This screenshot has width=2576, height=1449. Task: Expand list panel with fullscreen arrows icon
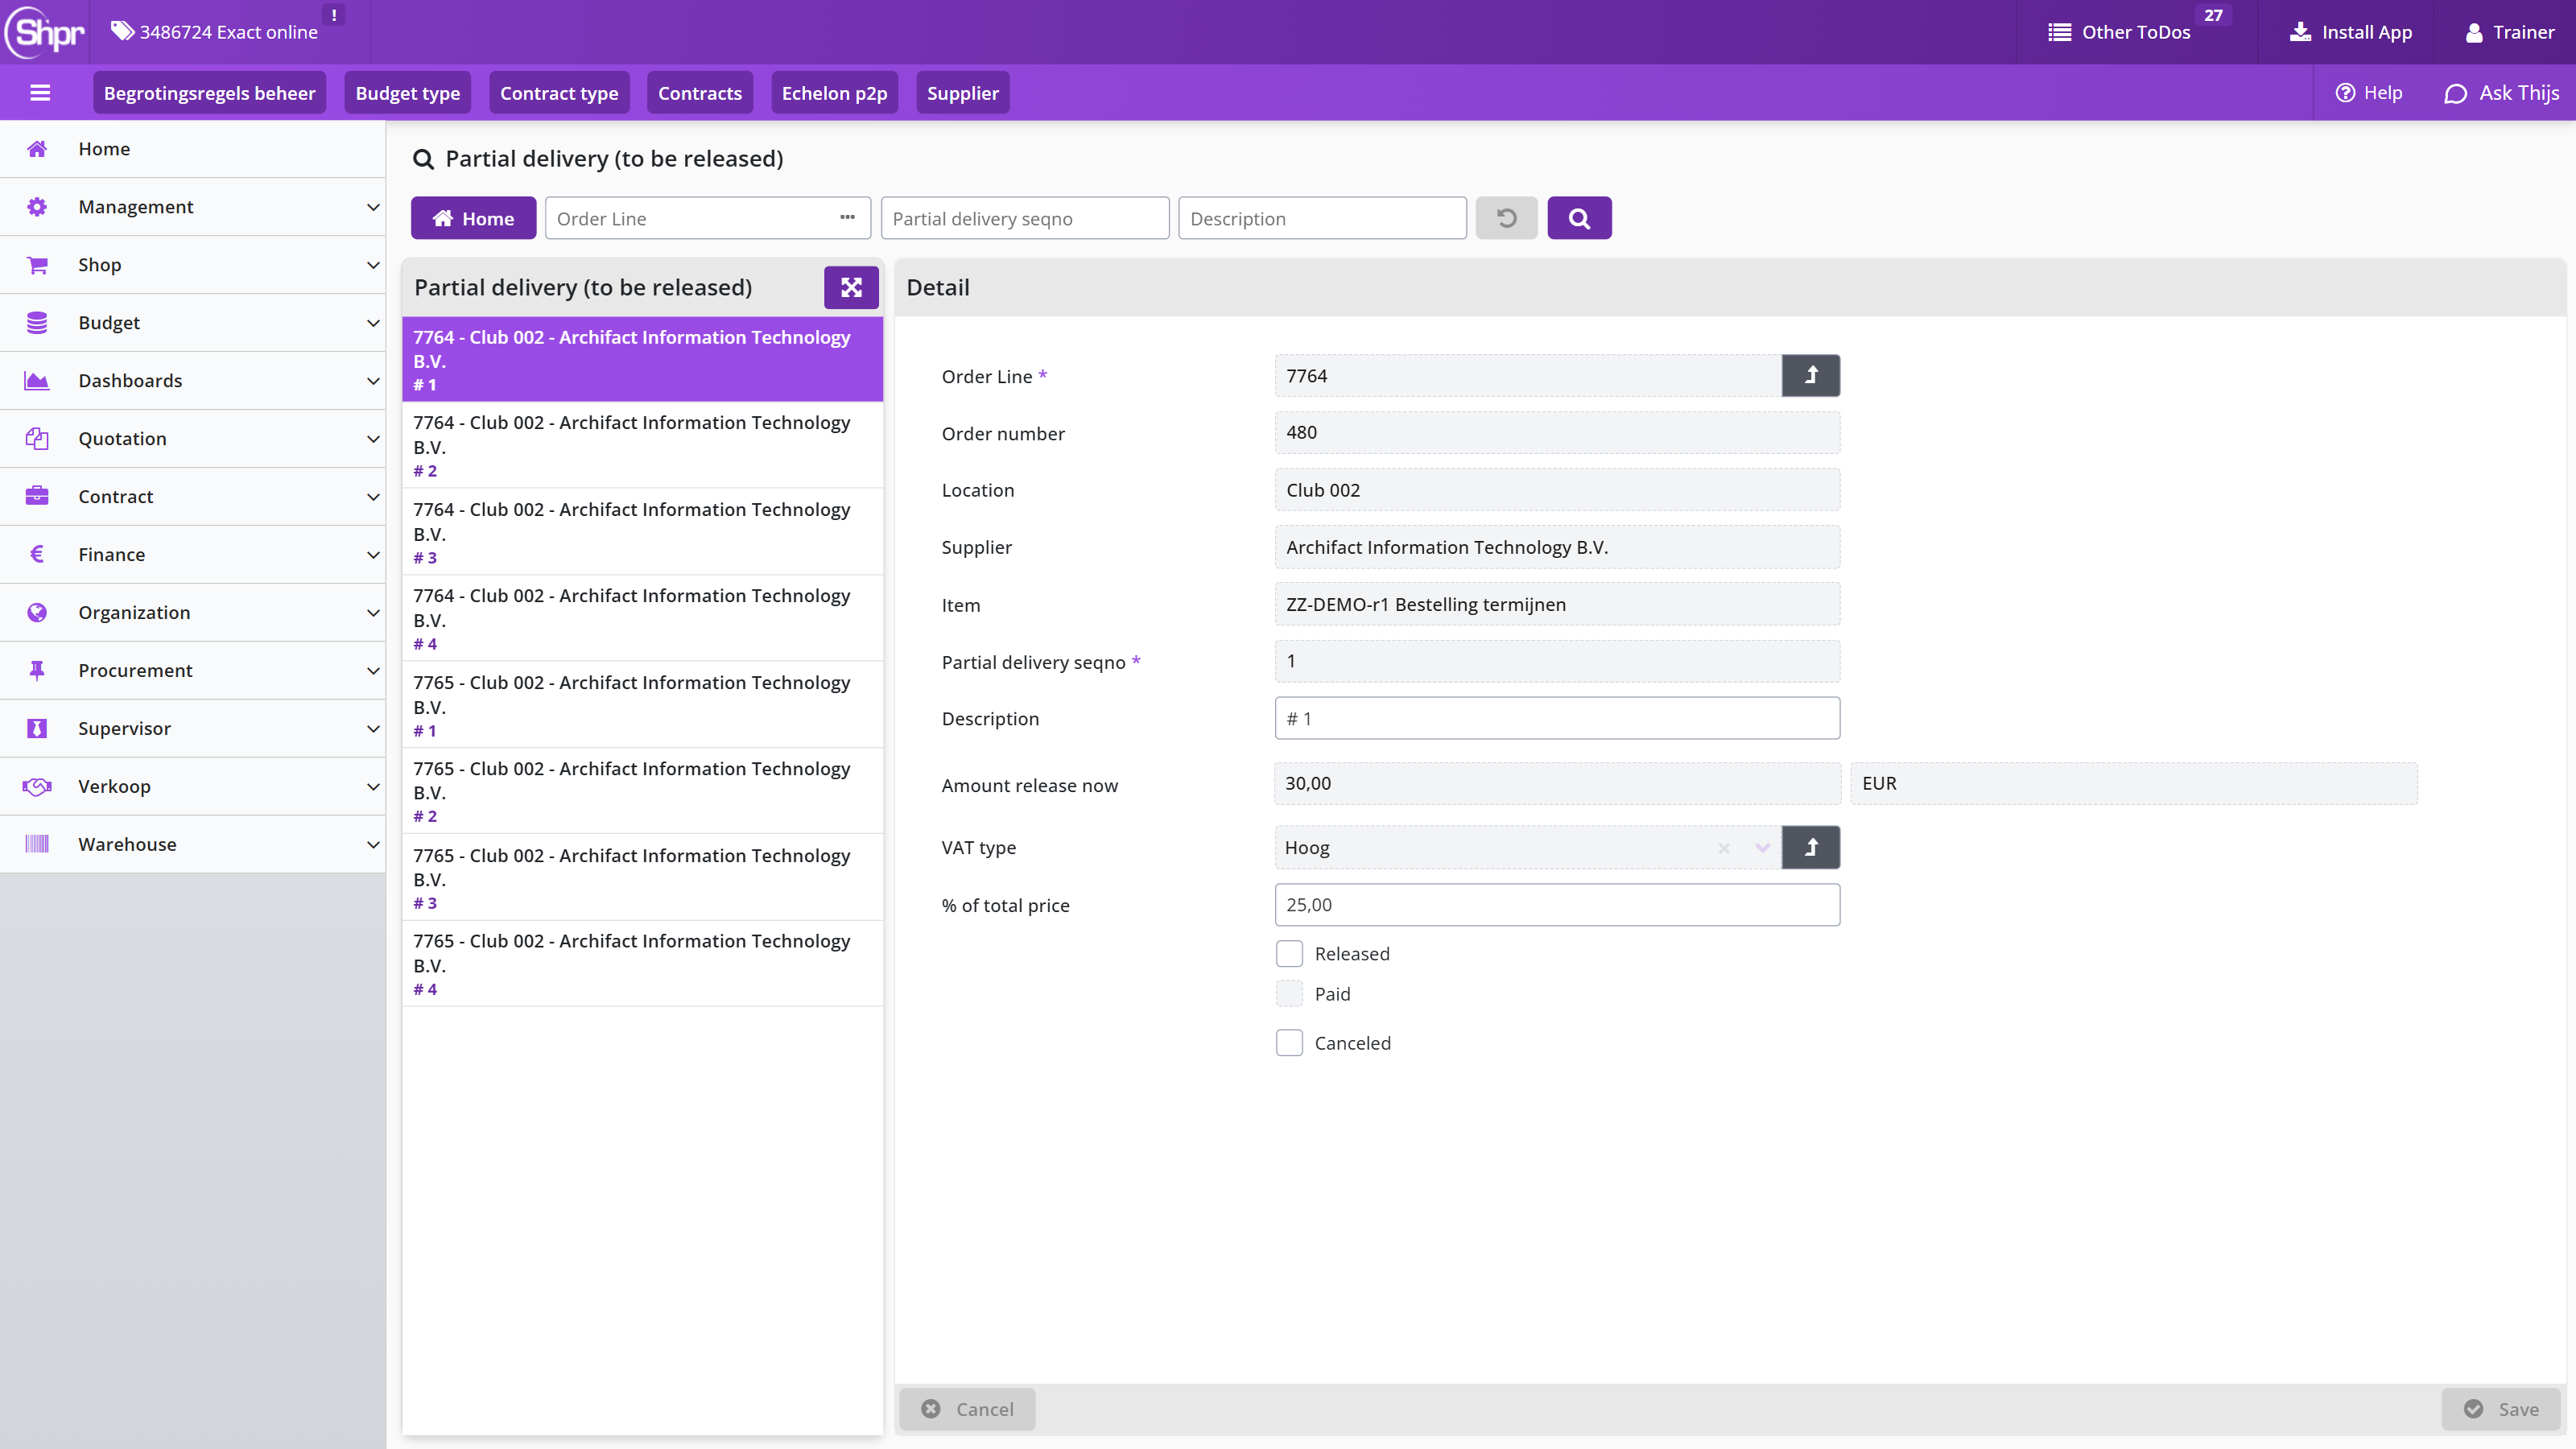[851, 288]
